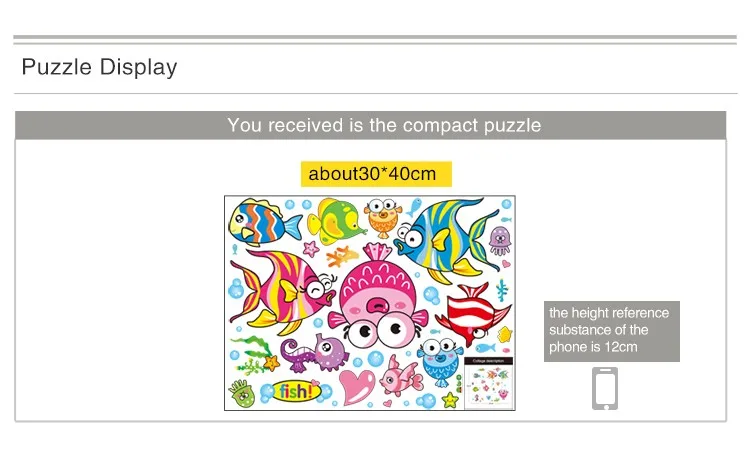Select the orange coral sticker
This screenshot has width=750, height=458.
tap(342, 256)
